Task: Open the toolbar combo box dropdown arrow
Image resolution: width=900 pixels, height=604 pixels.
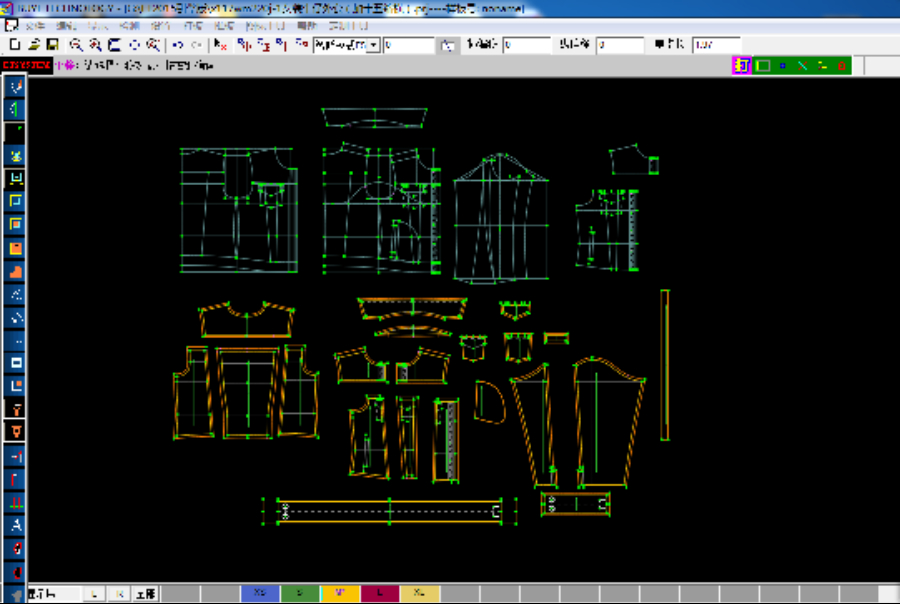Action: [374, 45]
